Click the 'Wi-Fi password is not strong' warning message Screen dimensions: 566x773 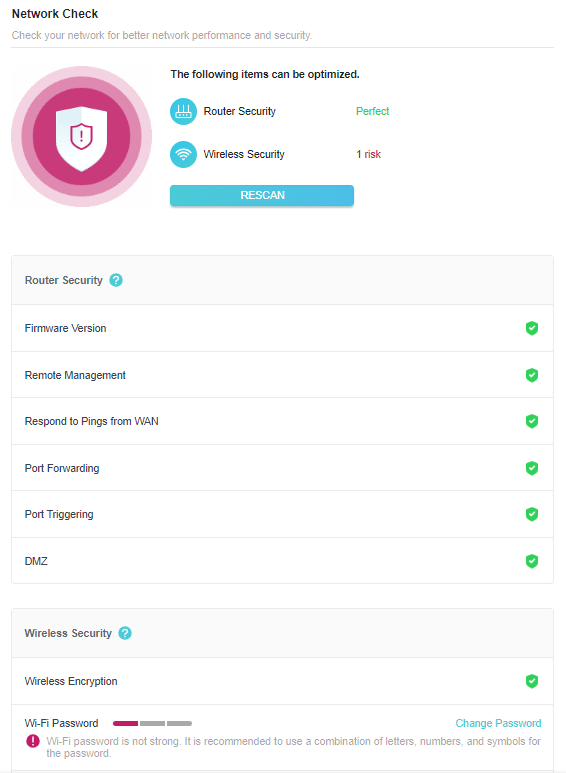pyautogui.click(x=293, y=747)
